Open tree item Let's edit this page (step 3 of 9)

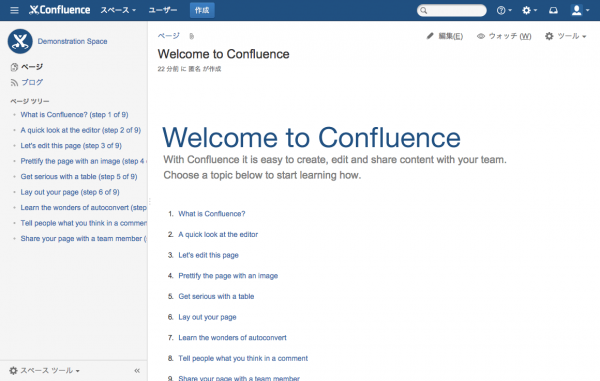[71, 146]
